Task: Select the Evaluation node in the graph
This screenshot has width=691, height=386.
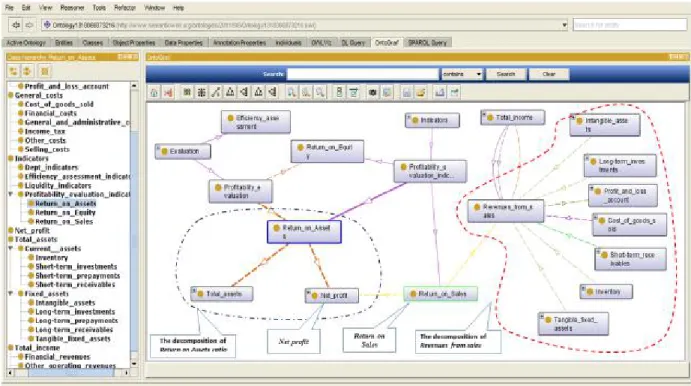Action: (x=183, y=151)
